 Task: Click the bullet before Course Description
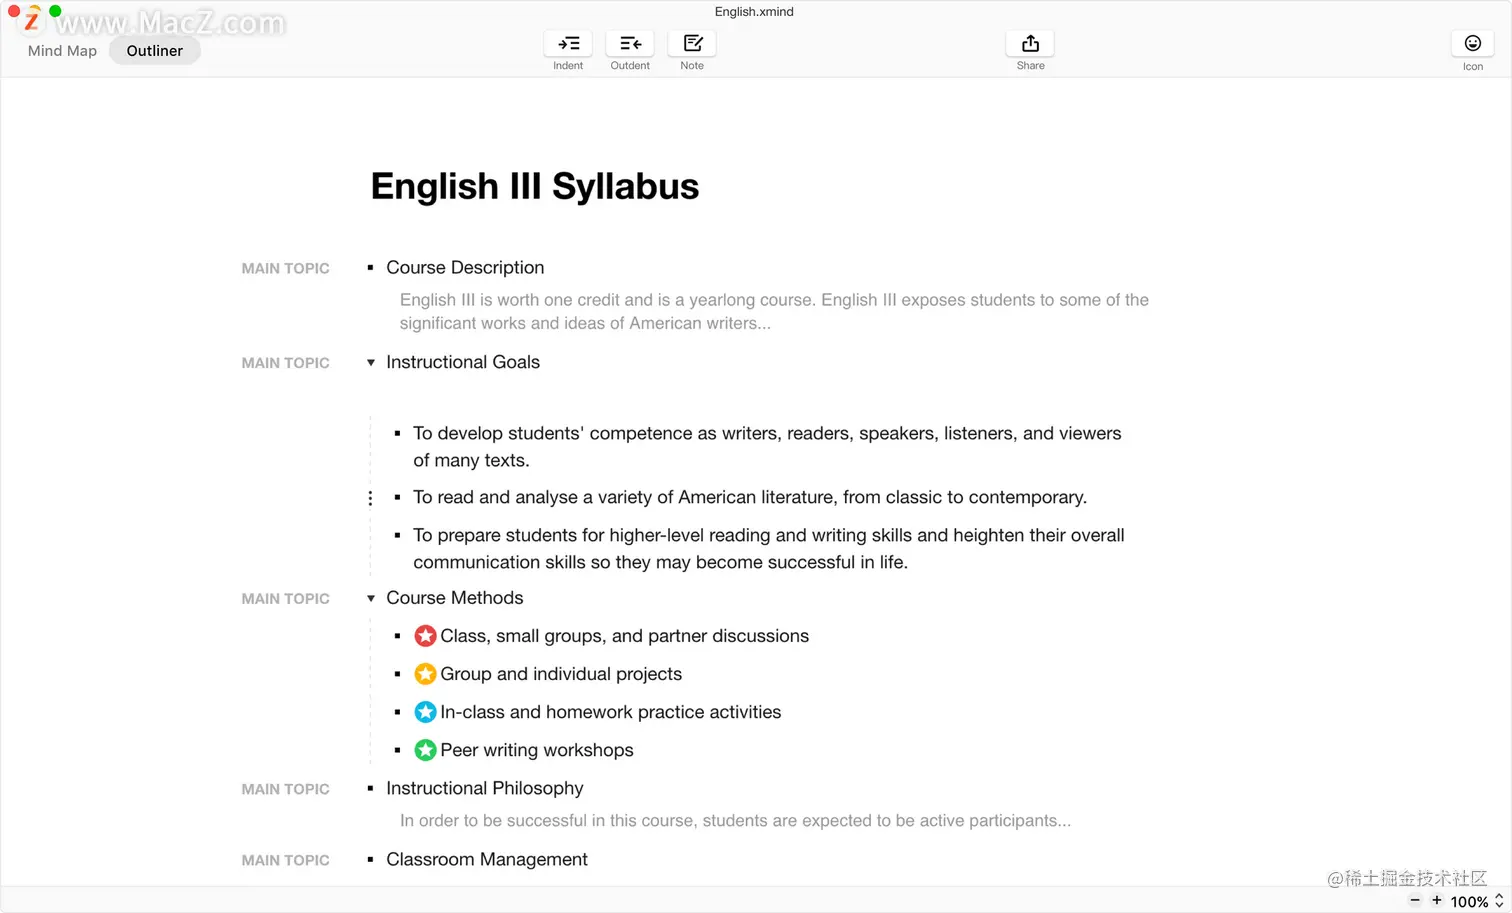point(370,268)
